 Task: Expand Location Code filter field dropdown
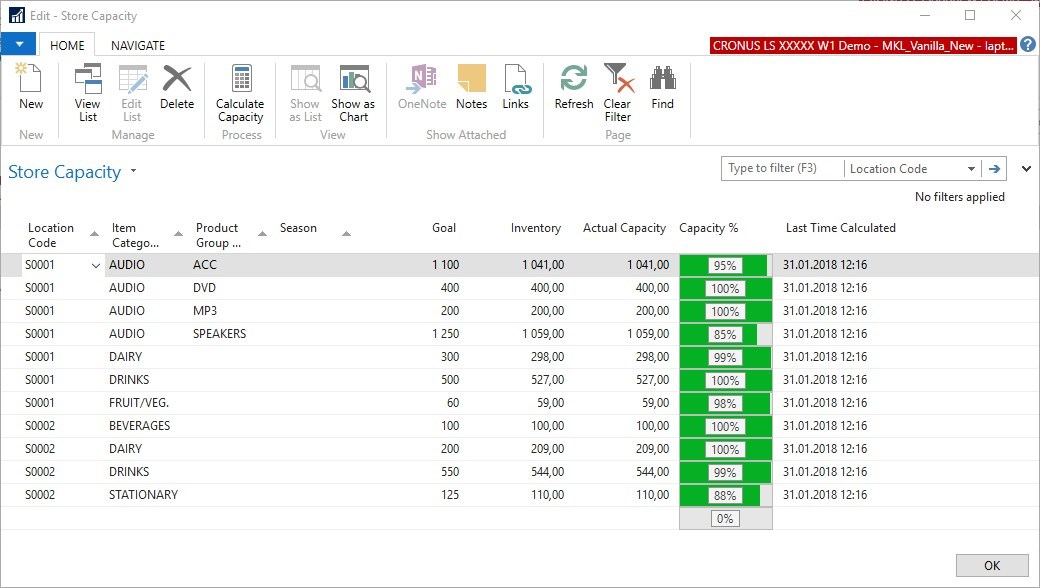click(x=970, y=169)
